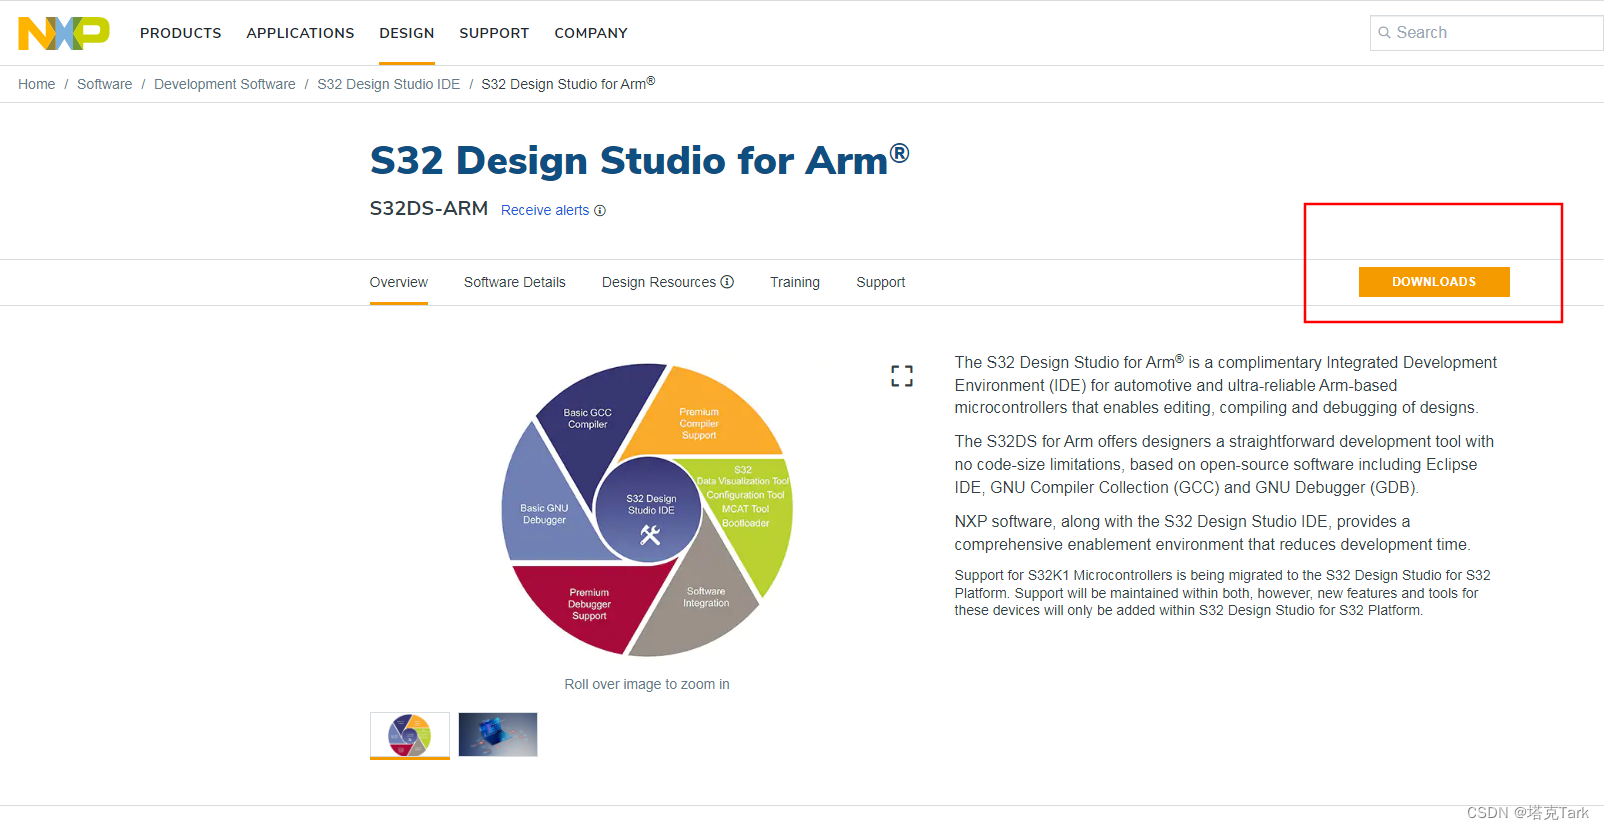The image size is (1604, 829).
Task: Select the pie diagram thumbnail
Action: tap(410, 735)
